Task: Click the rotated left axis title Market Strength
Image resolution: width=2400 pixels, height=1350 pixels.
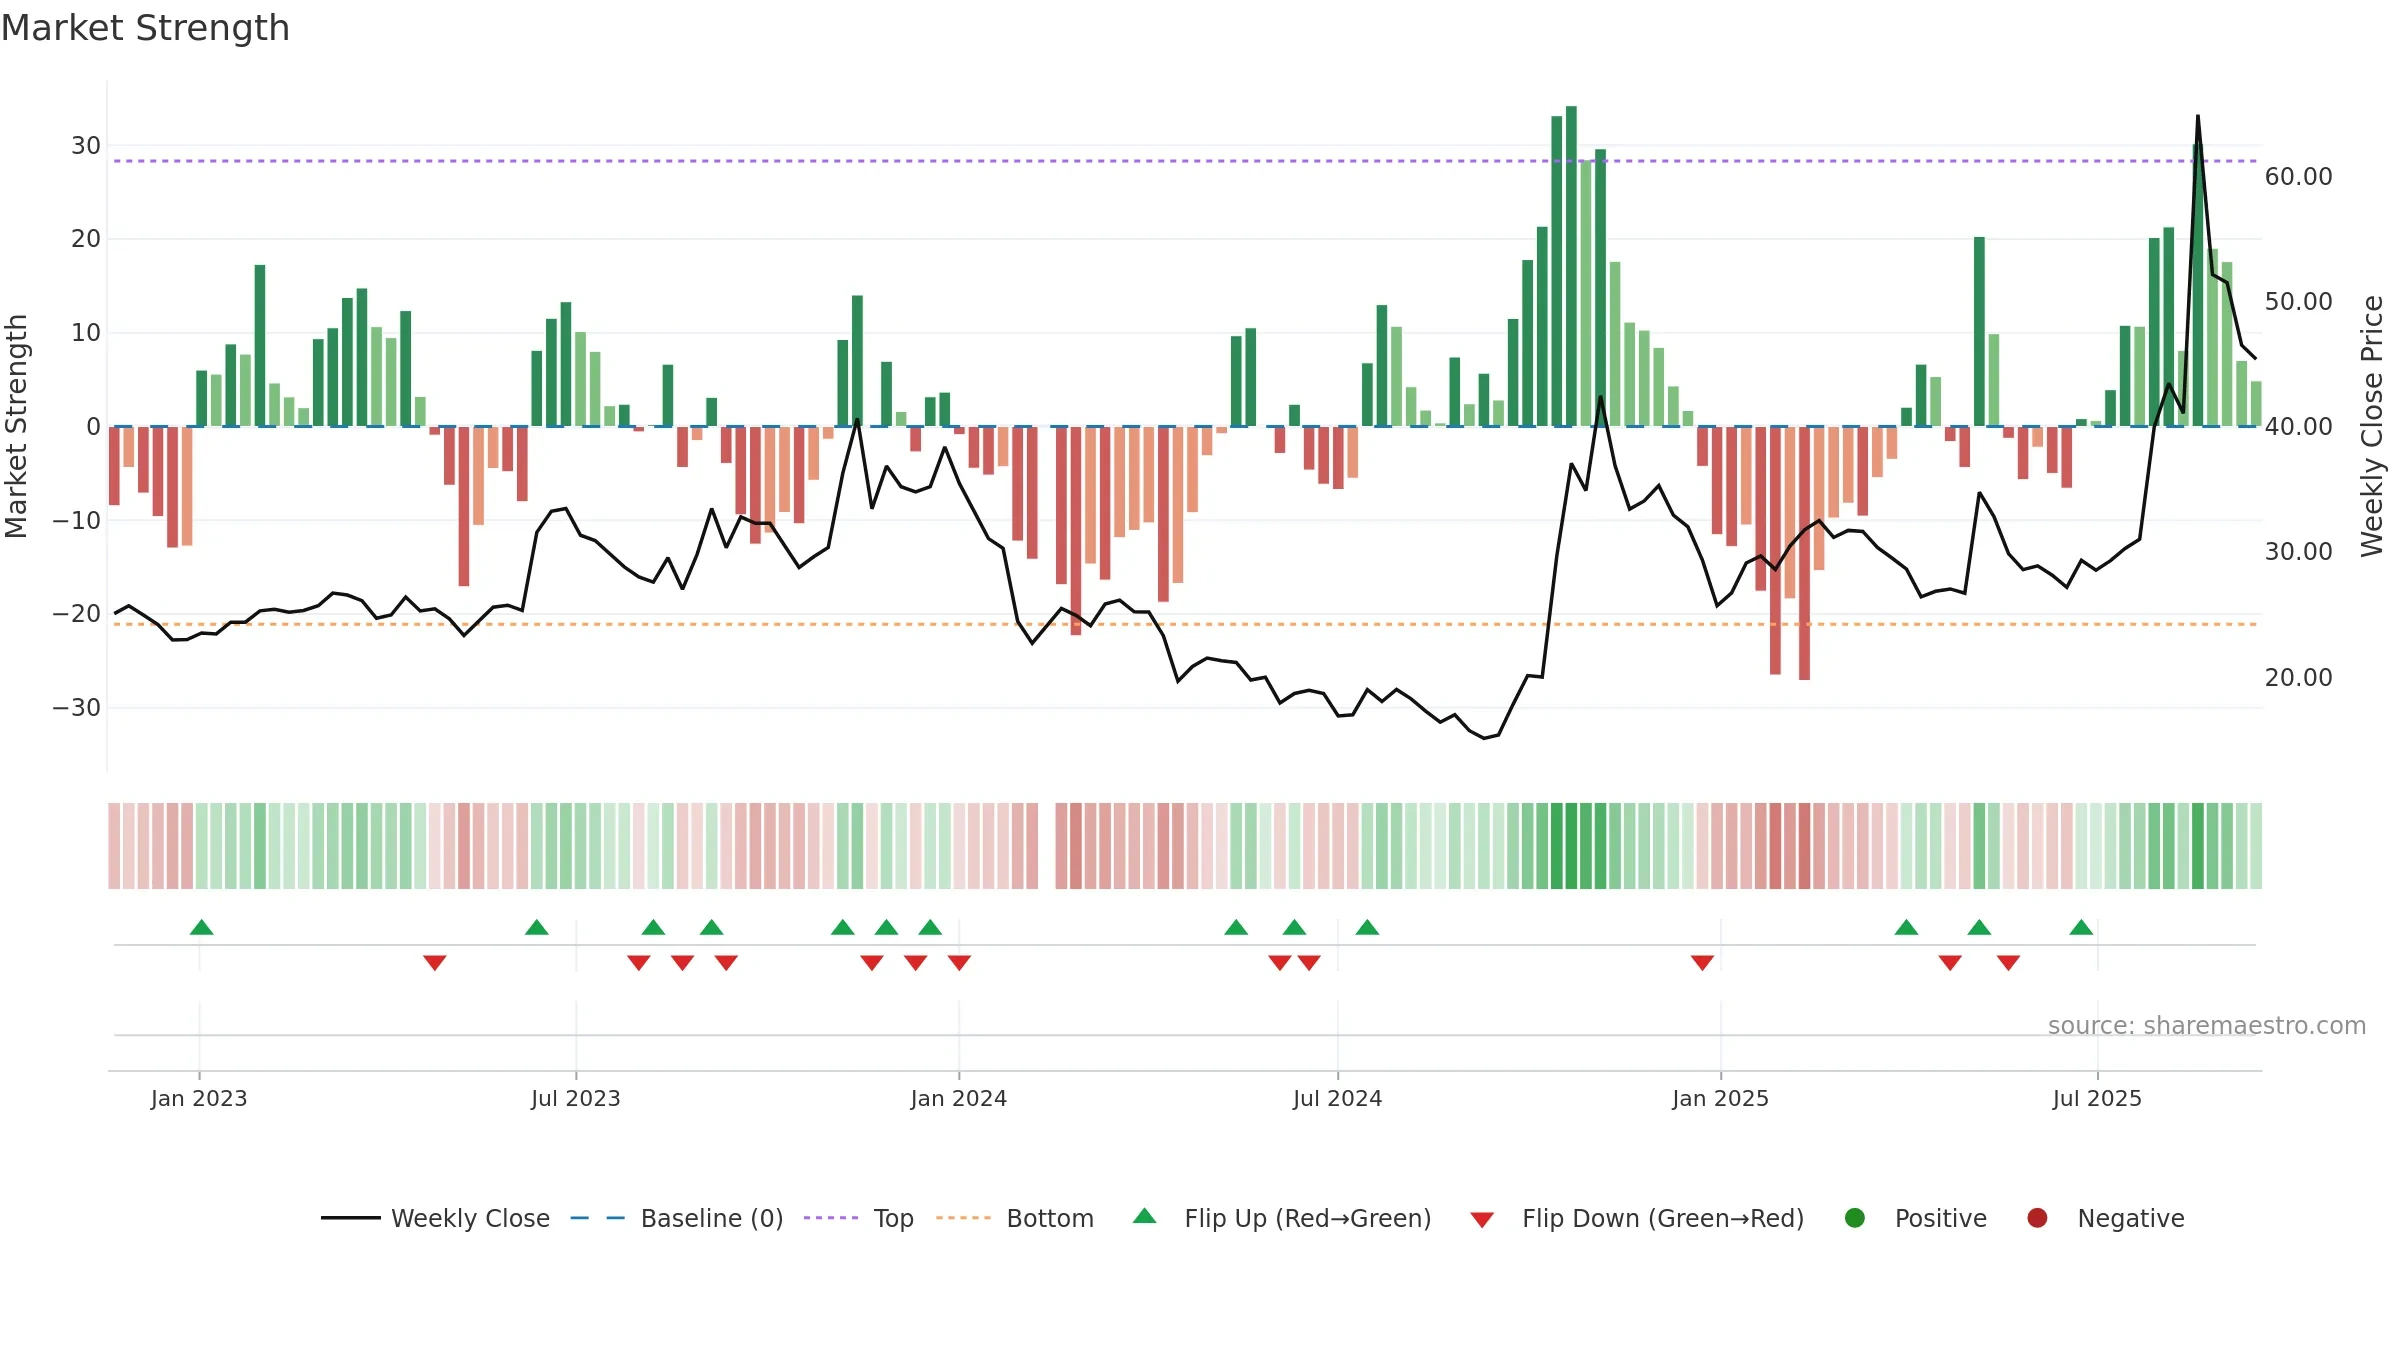Action: (17, 426)
